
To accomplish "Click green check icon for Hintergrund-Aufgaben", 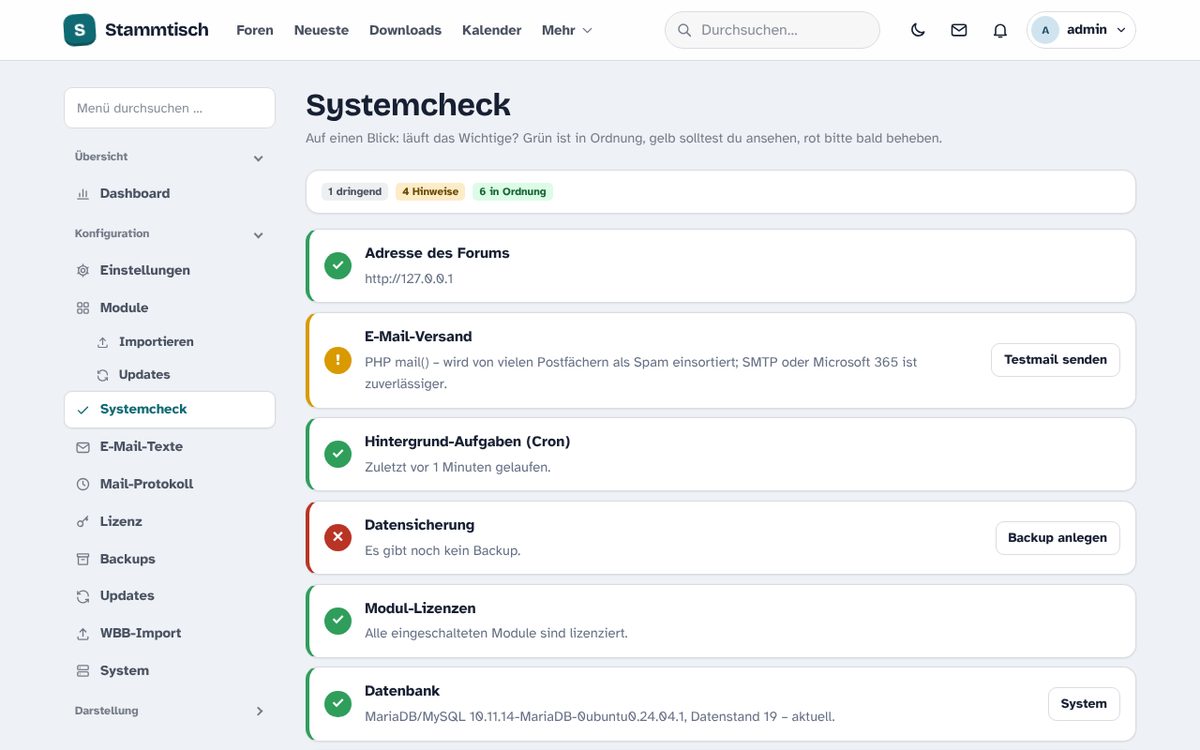I will click(x=338, y=454).
